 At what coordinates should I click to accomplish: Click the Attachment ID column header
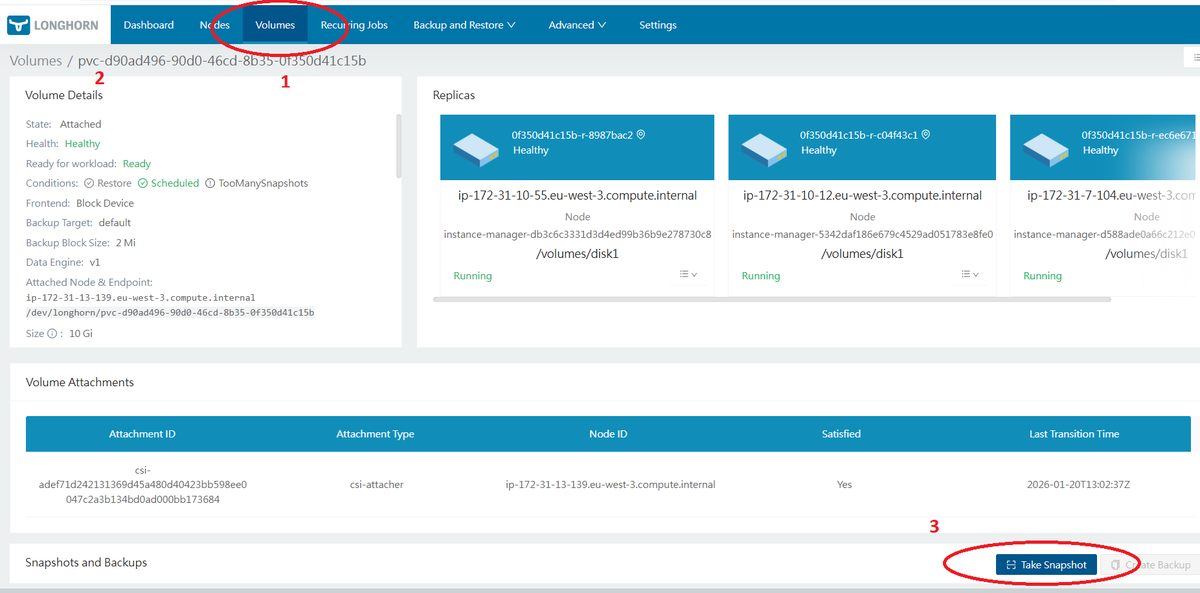pos(142,434)
